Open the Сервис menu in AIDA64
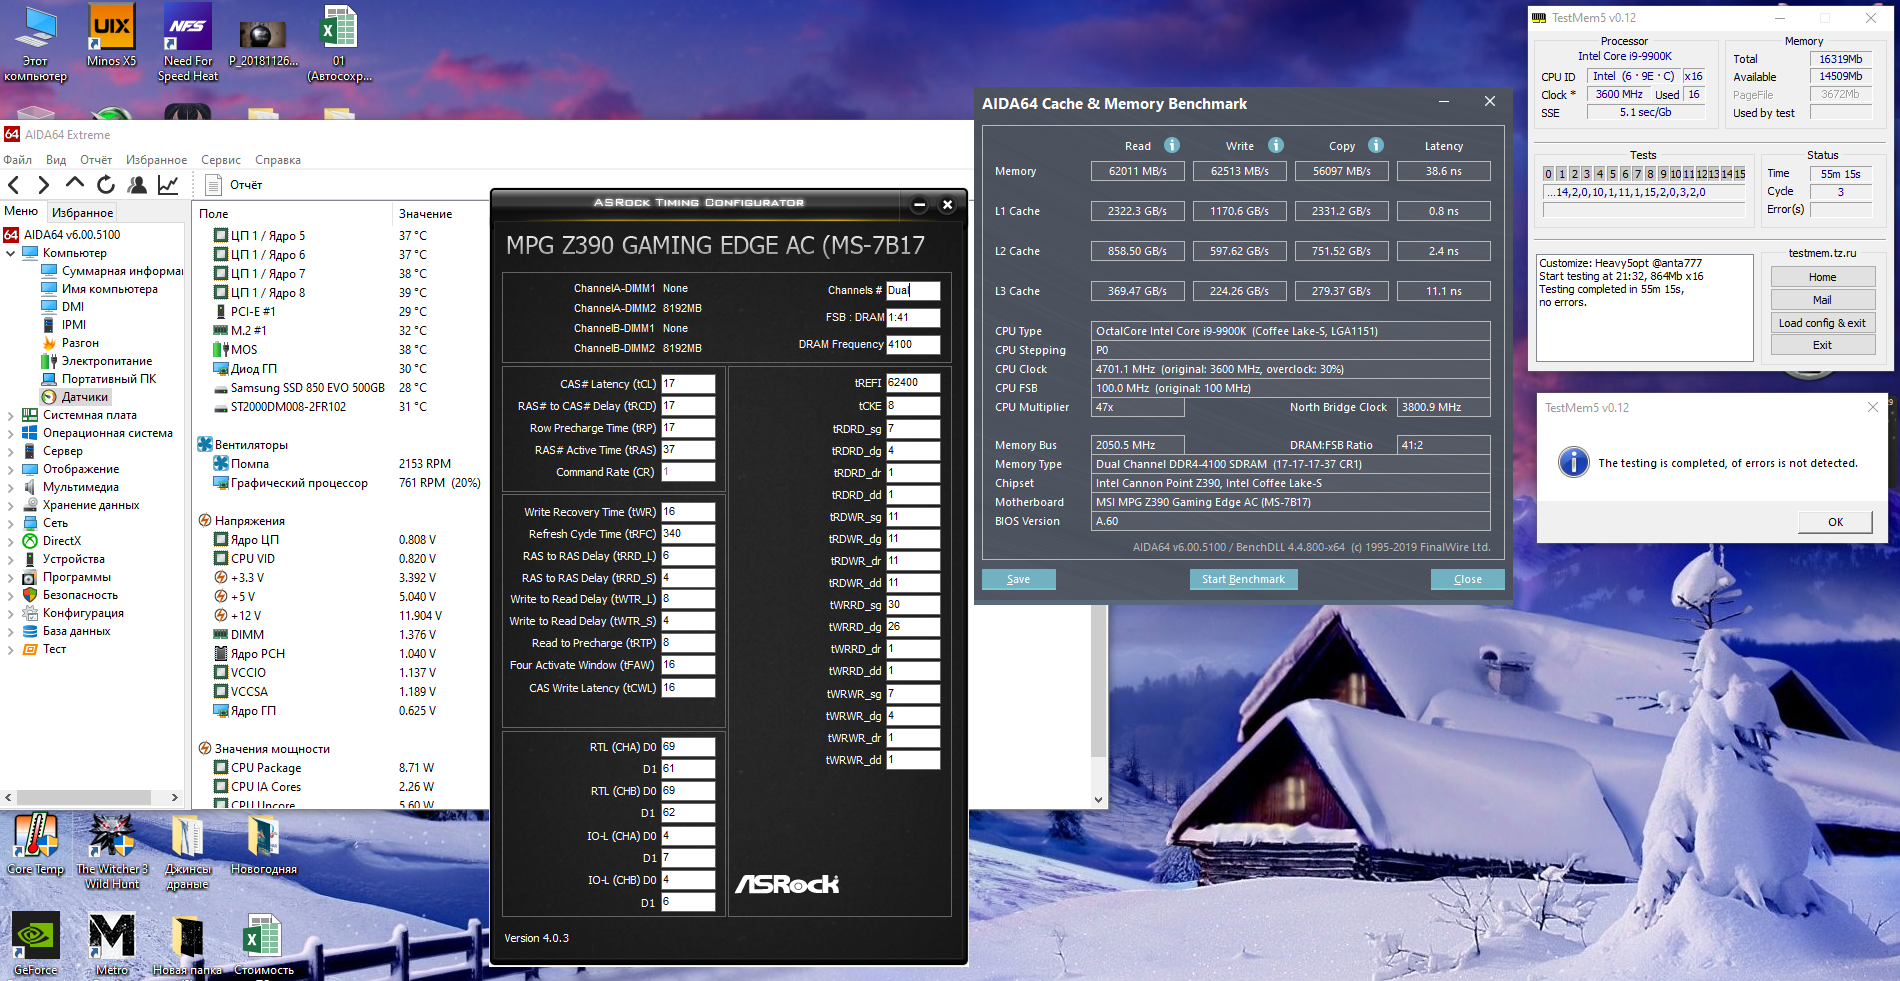1900x981 pixels. pos(221,160)
